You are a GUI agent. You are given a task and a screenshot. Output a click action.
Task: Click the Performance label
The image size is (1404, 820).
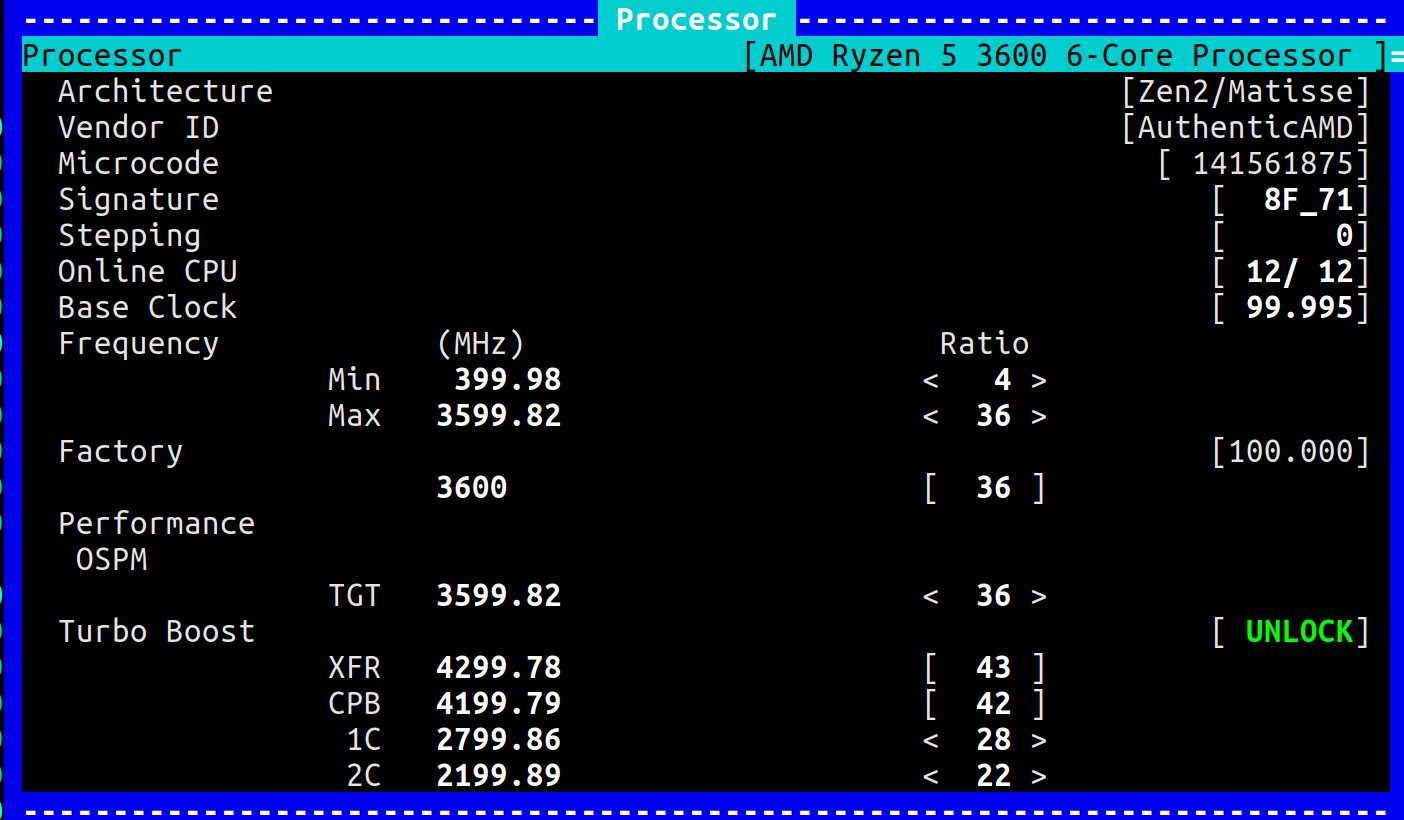click(156, 523)
